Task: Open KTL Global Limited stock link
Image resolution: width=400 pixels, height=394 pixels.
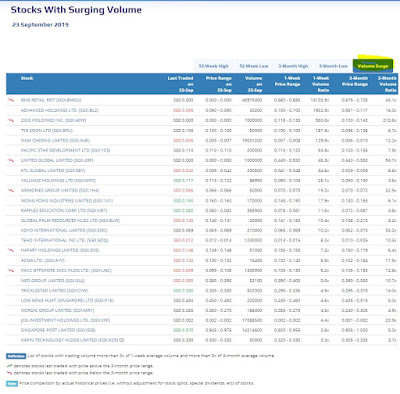Action: coord(53,170)
